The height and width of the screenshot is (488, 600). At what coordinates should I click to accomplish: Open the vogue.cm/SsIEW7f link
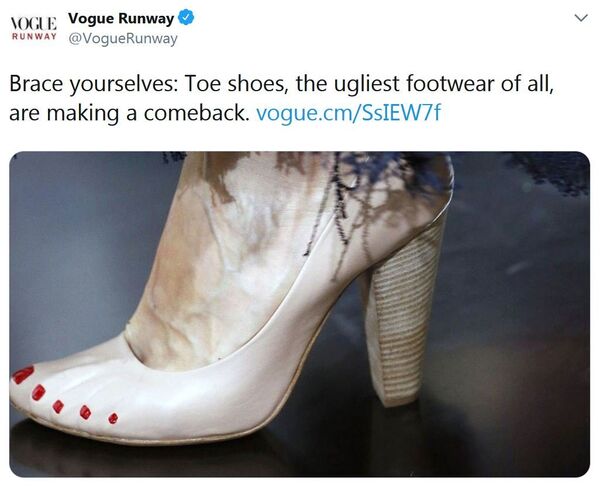[348, 113]
